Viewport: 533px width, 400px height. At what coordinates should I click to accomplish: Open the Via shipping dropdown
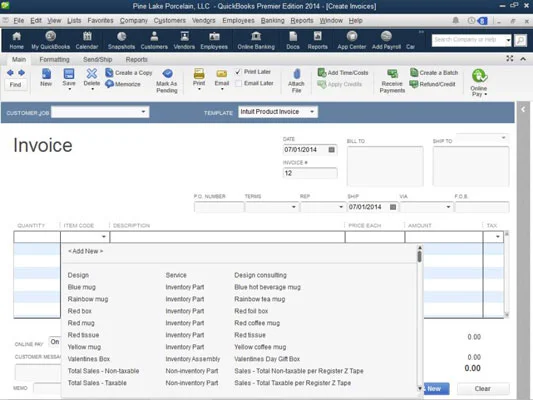tap(448, 207)
